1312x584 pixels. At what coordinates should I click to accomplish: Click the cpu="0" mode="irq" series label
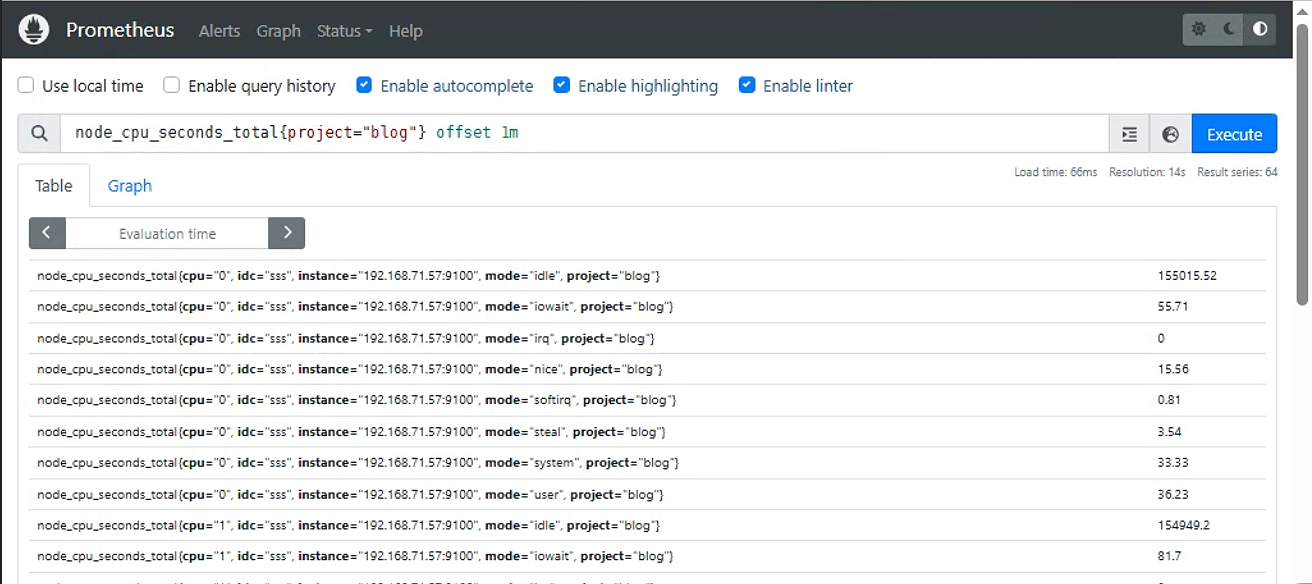point(346,338)
